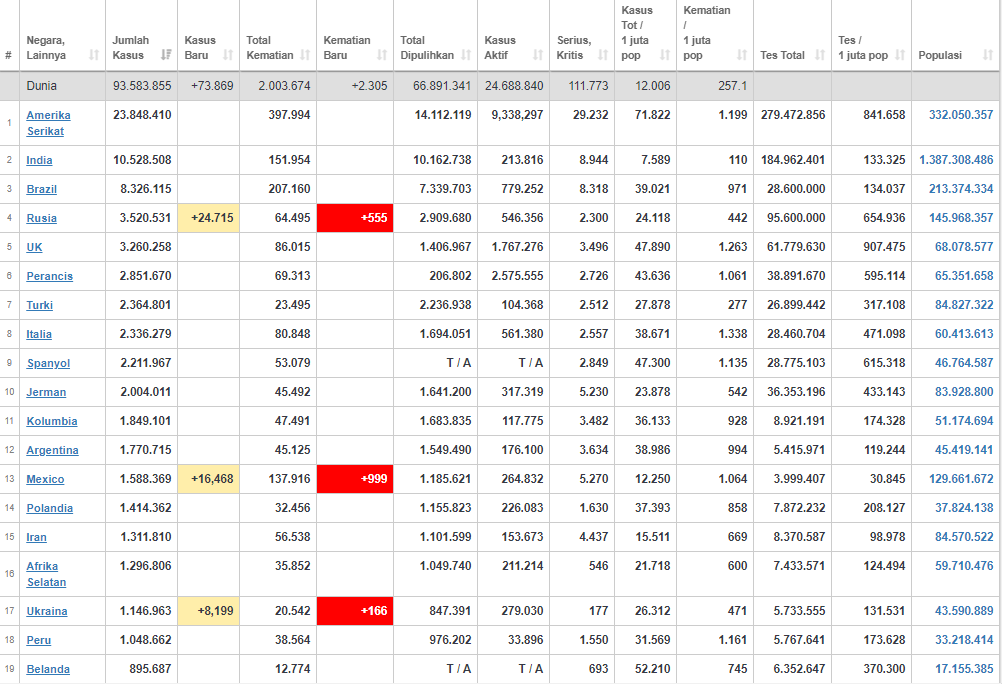The image size is (1002, 684).
Task: Select the Dunia total deaths 2.003.674
Action: 284,86
